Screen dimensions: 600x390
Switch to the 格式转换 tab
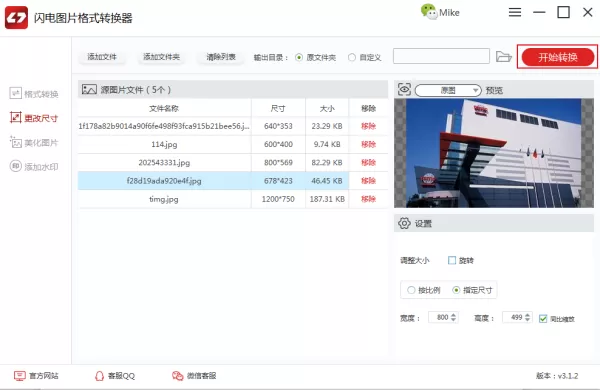(34, 94)
